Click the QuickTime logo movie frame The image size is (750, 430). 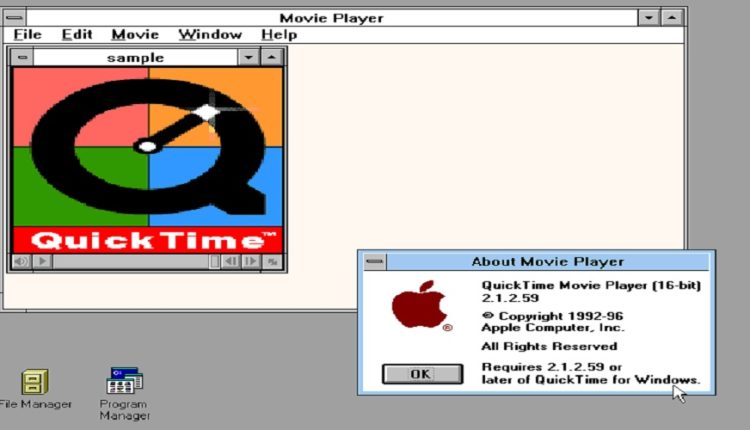tap(148, 160)
